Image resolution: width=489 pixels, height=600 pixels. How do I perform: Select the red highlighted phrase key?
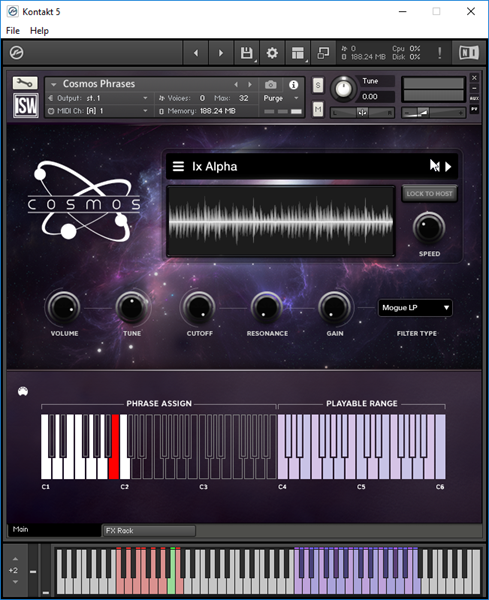pos(114,465)
